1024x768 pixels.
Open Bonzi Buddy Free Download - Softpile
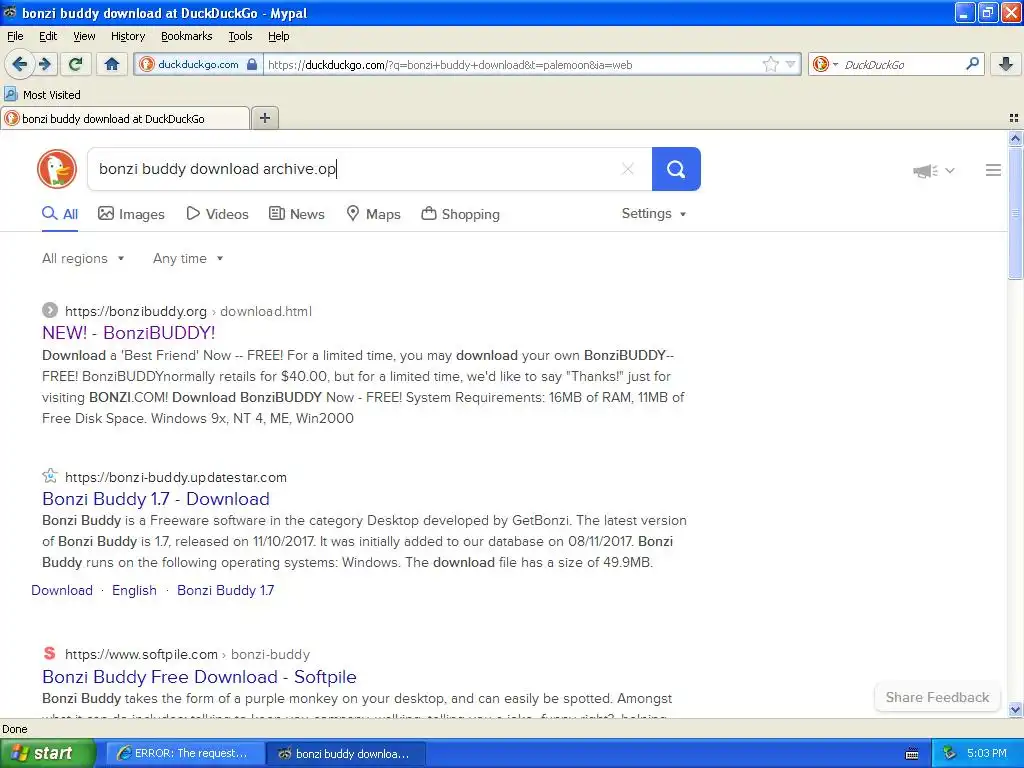tap(199, 677)
